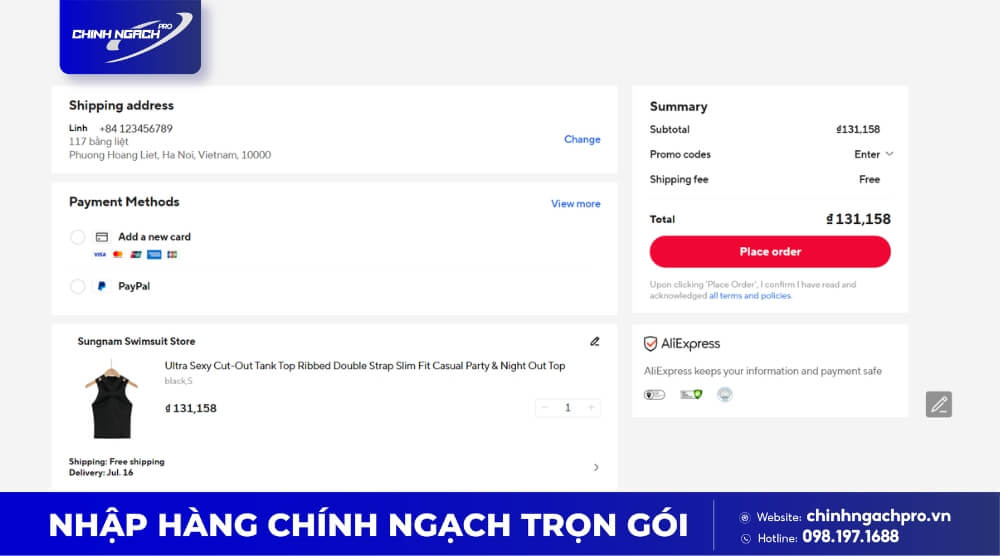The width and height of the screenshot is (1000, 556).
Task: Click the hotline number 098.197.1688
Action: (x=850, y=537)
